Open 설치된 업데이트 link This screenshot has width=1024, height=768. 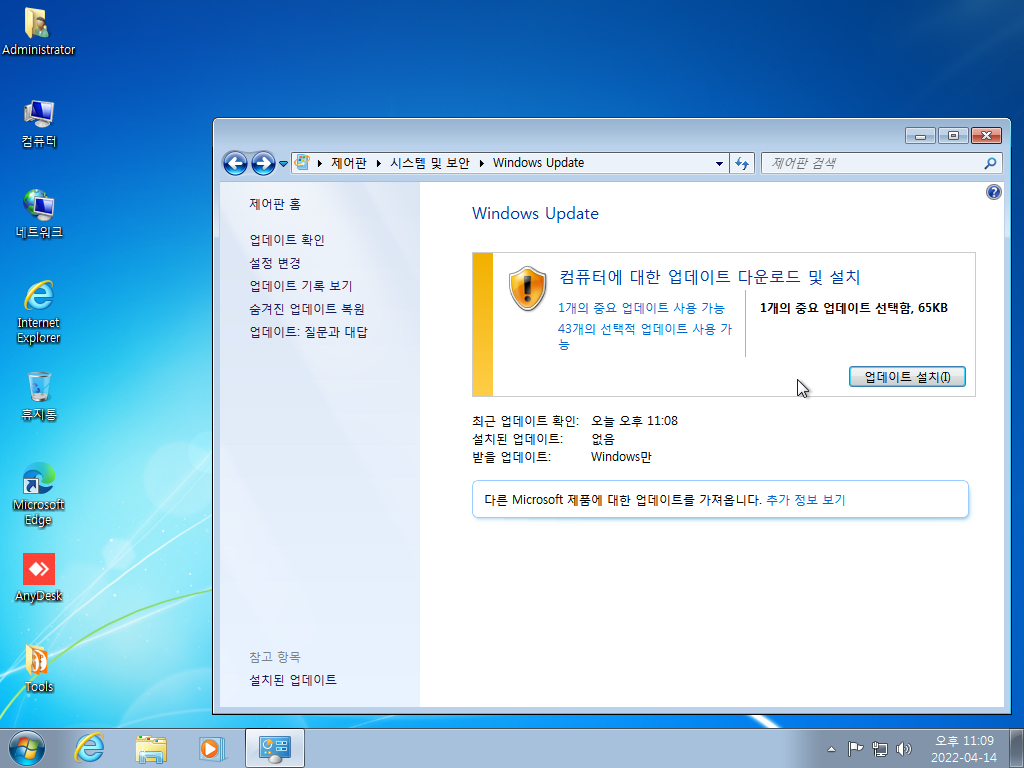pyautogui.click(x=293, y=680)
